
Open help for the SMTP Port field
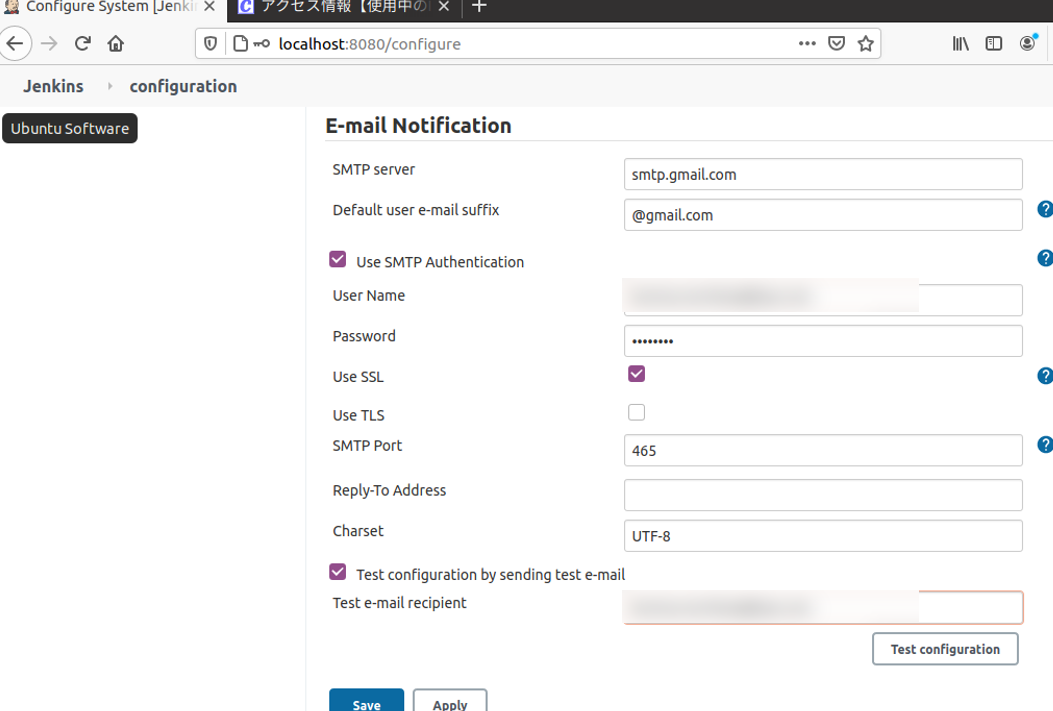pos(1045,445)
